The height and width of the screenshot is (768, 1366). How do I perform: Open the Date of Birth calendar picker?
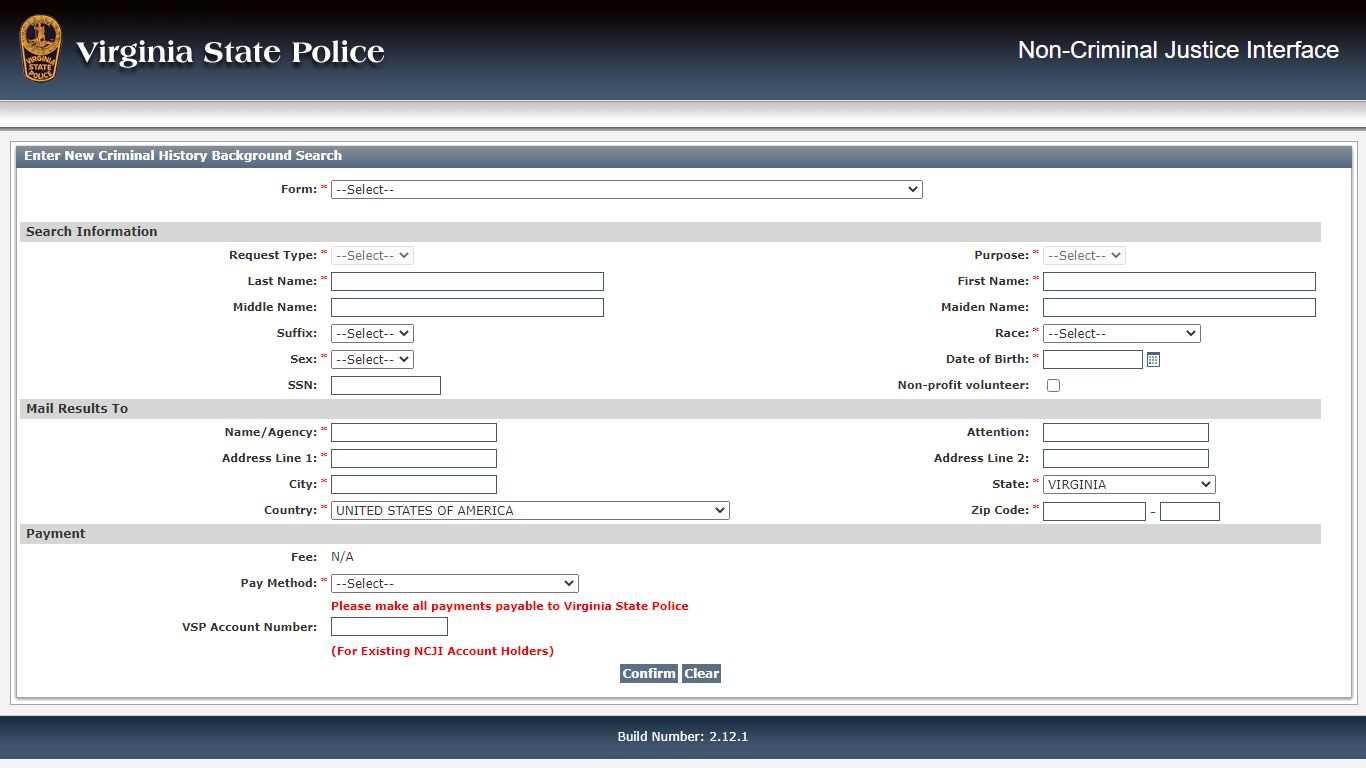pyautogui.click(x=1153, y=360)
